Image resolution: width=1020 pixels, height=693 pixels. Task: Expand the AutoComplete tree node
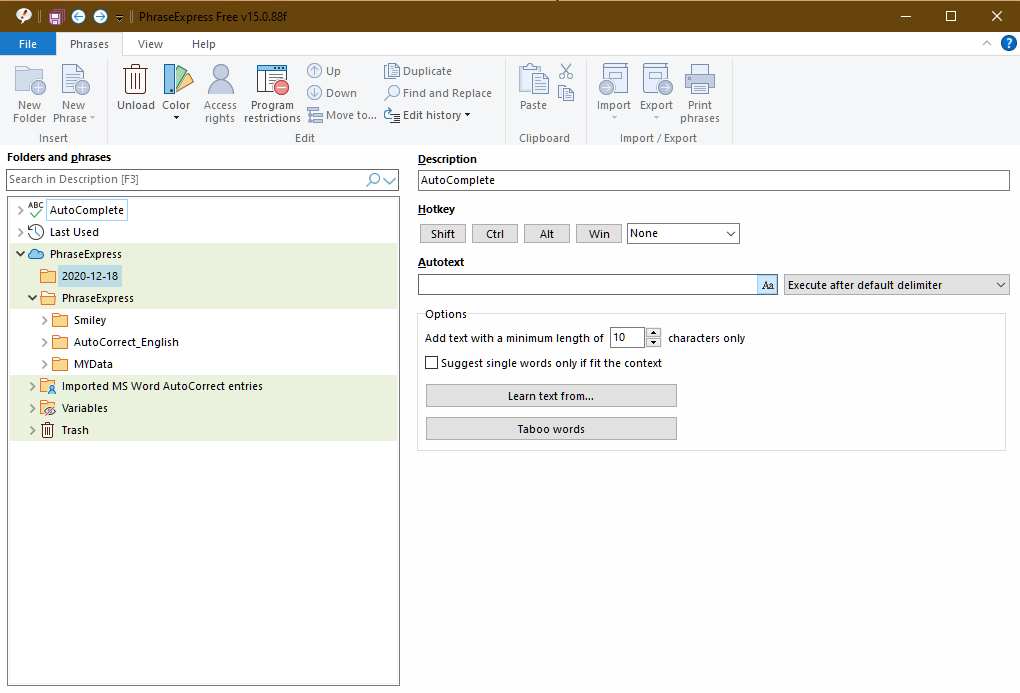(x=20, y=210)
